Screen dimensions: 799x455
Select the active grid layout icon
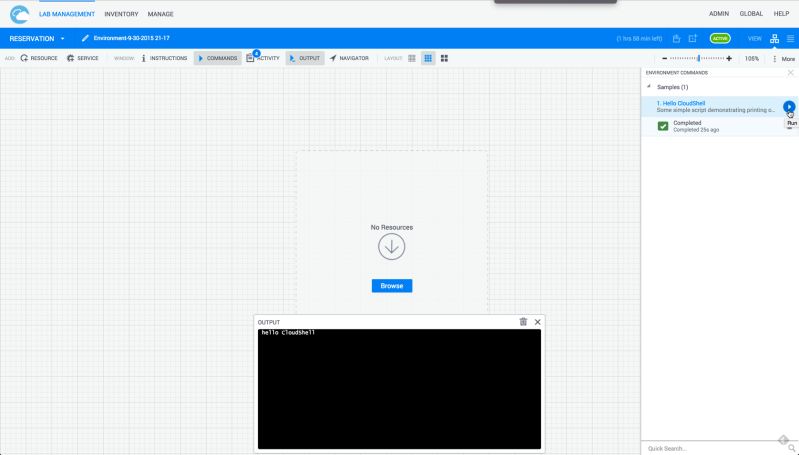point(428,59)
